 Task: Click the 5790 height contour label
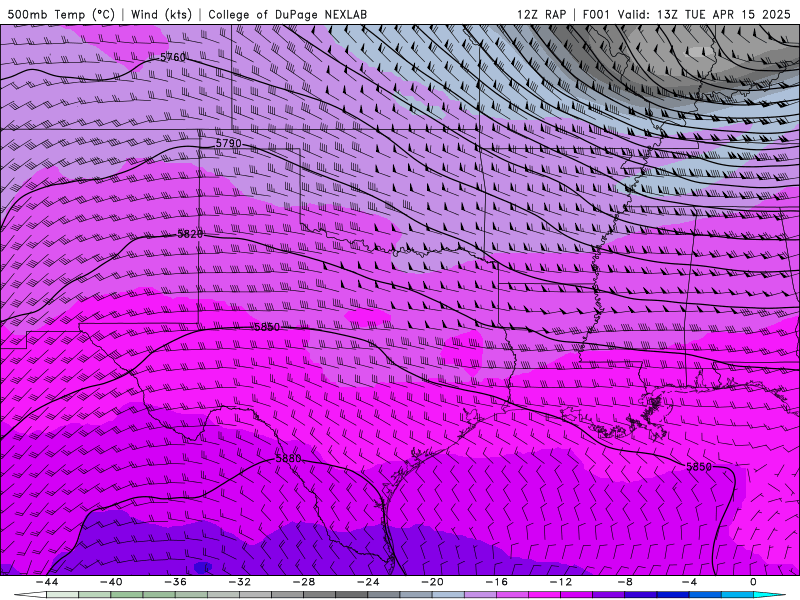pyautogui.click(x=229, y=143)
